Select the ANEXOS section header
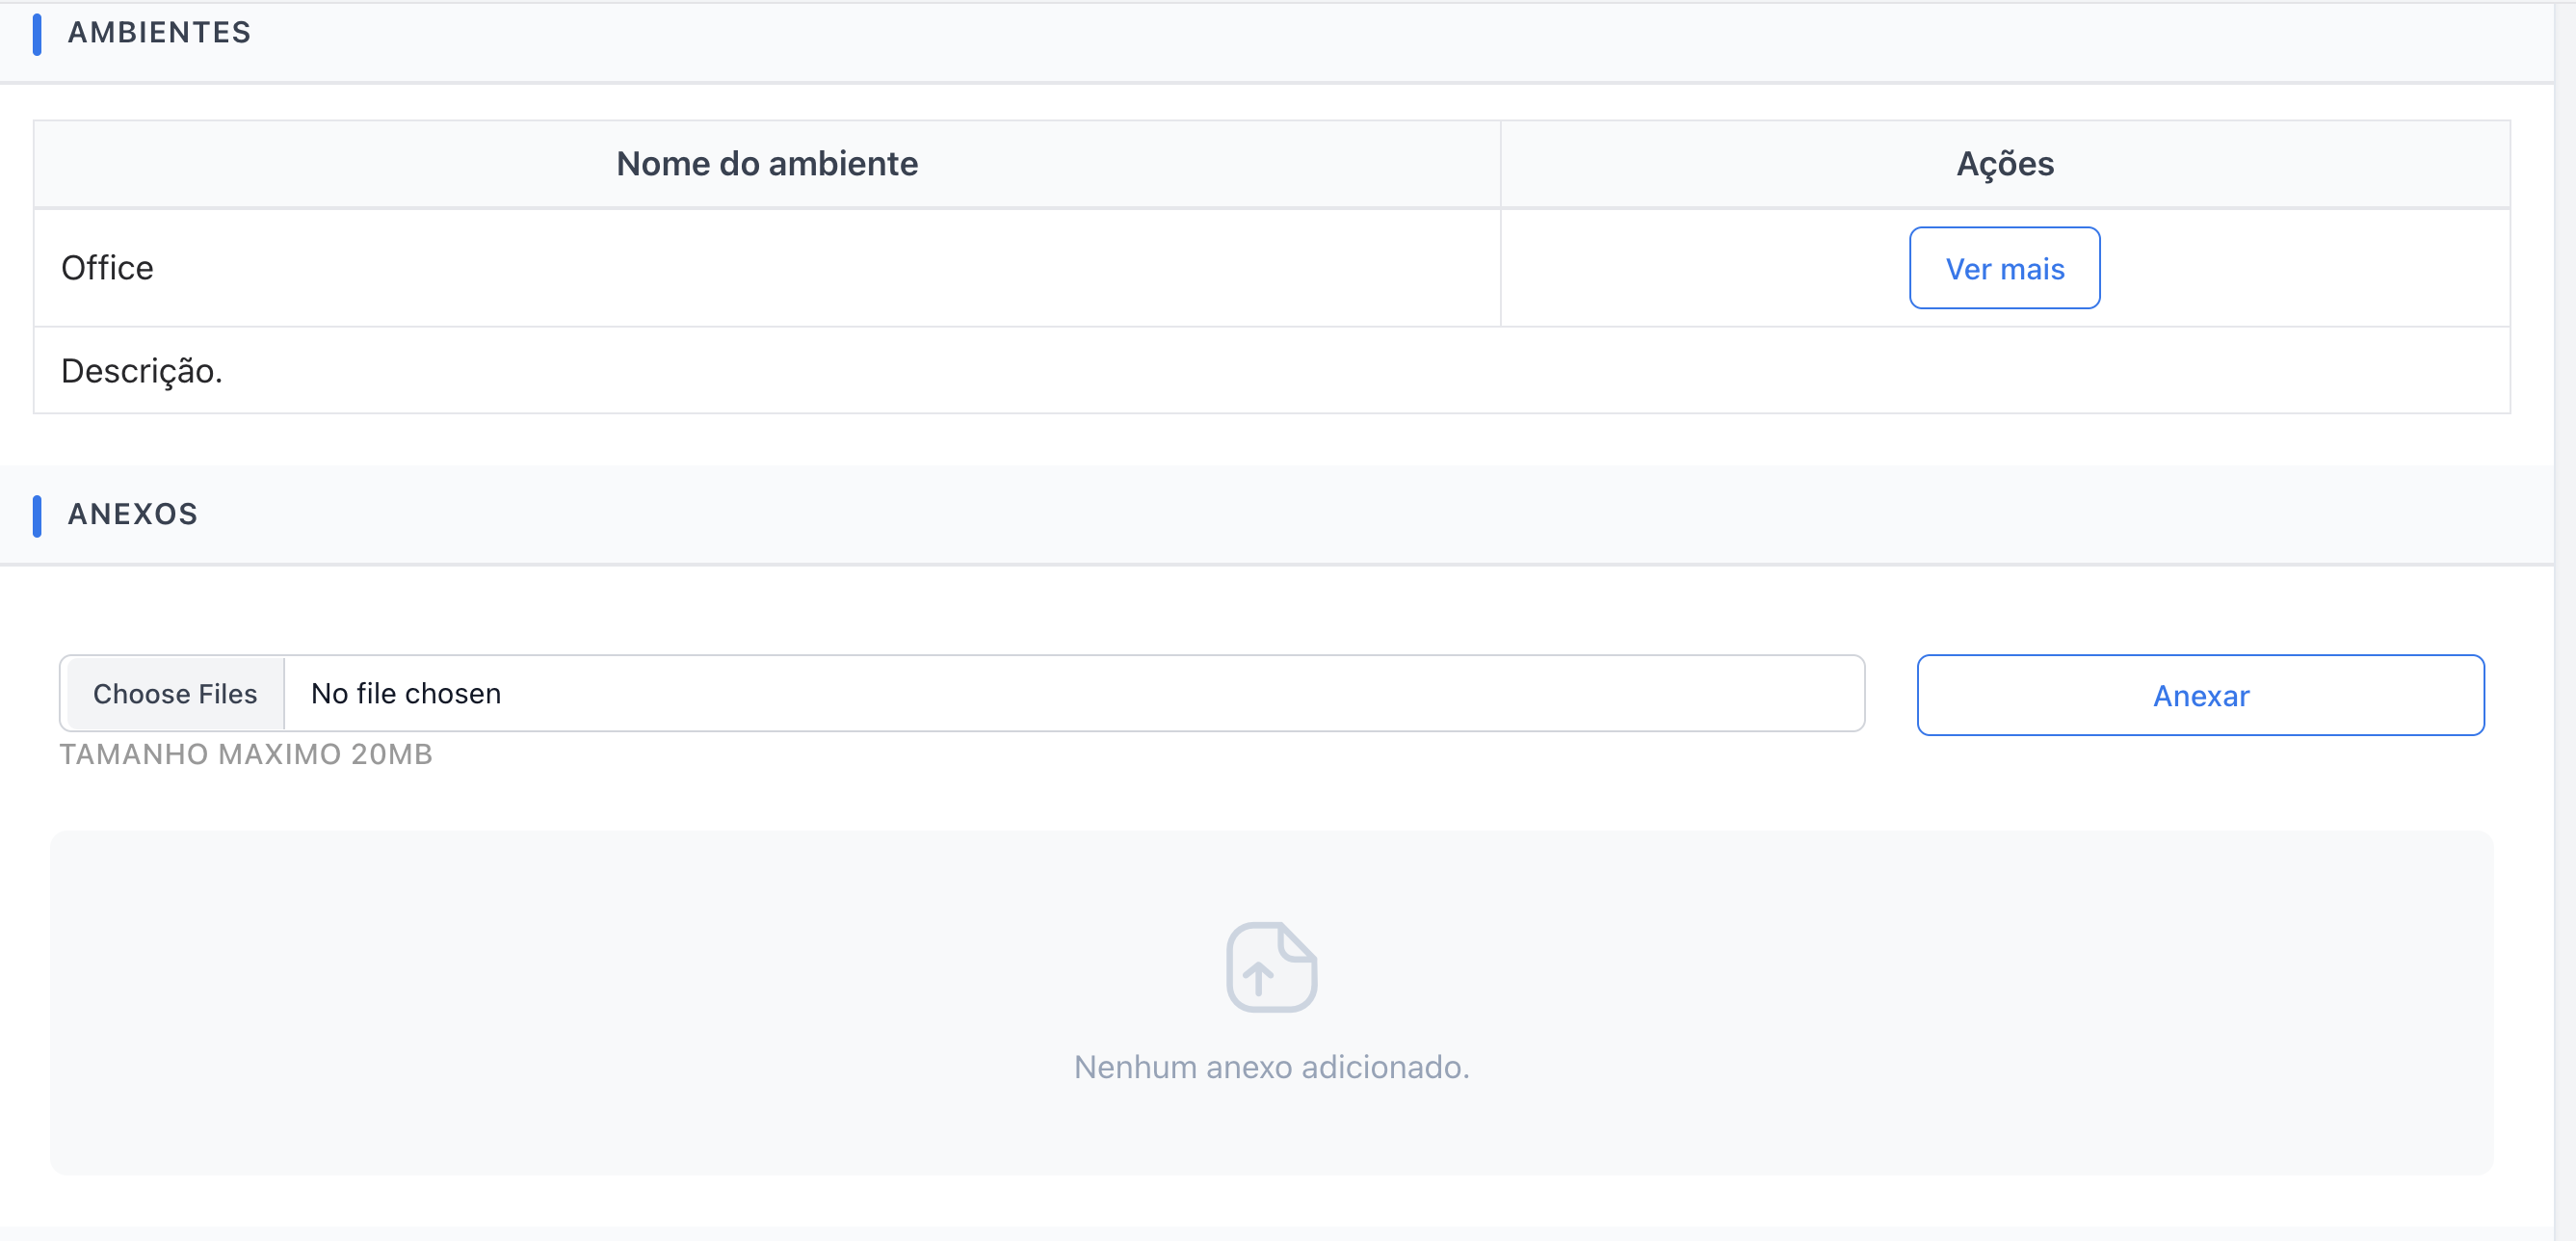This screenshot has width=2576, height=1241. tap(133, 514)
